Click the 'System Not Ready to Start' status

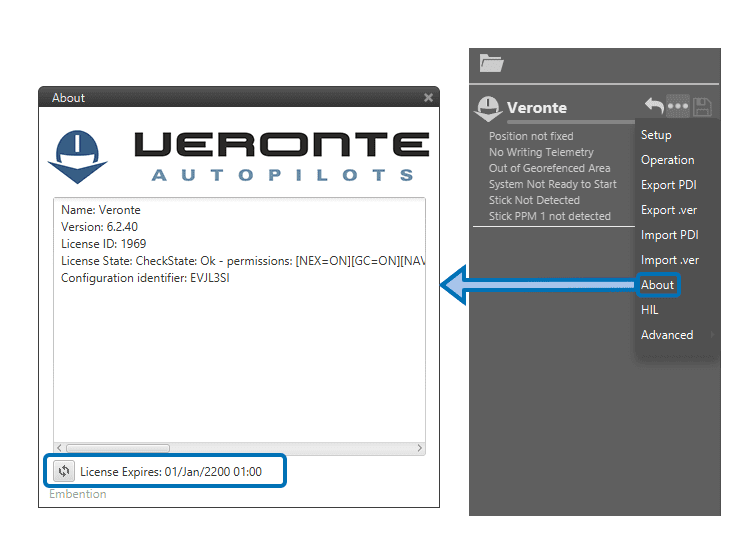point(552,184)
